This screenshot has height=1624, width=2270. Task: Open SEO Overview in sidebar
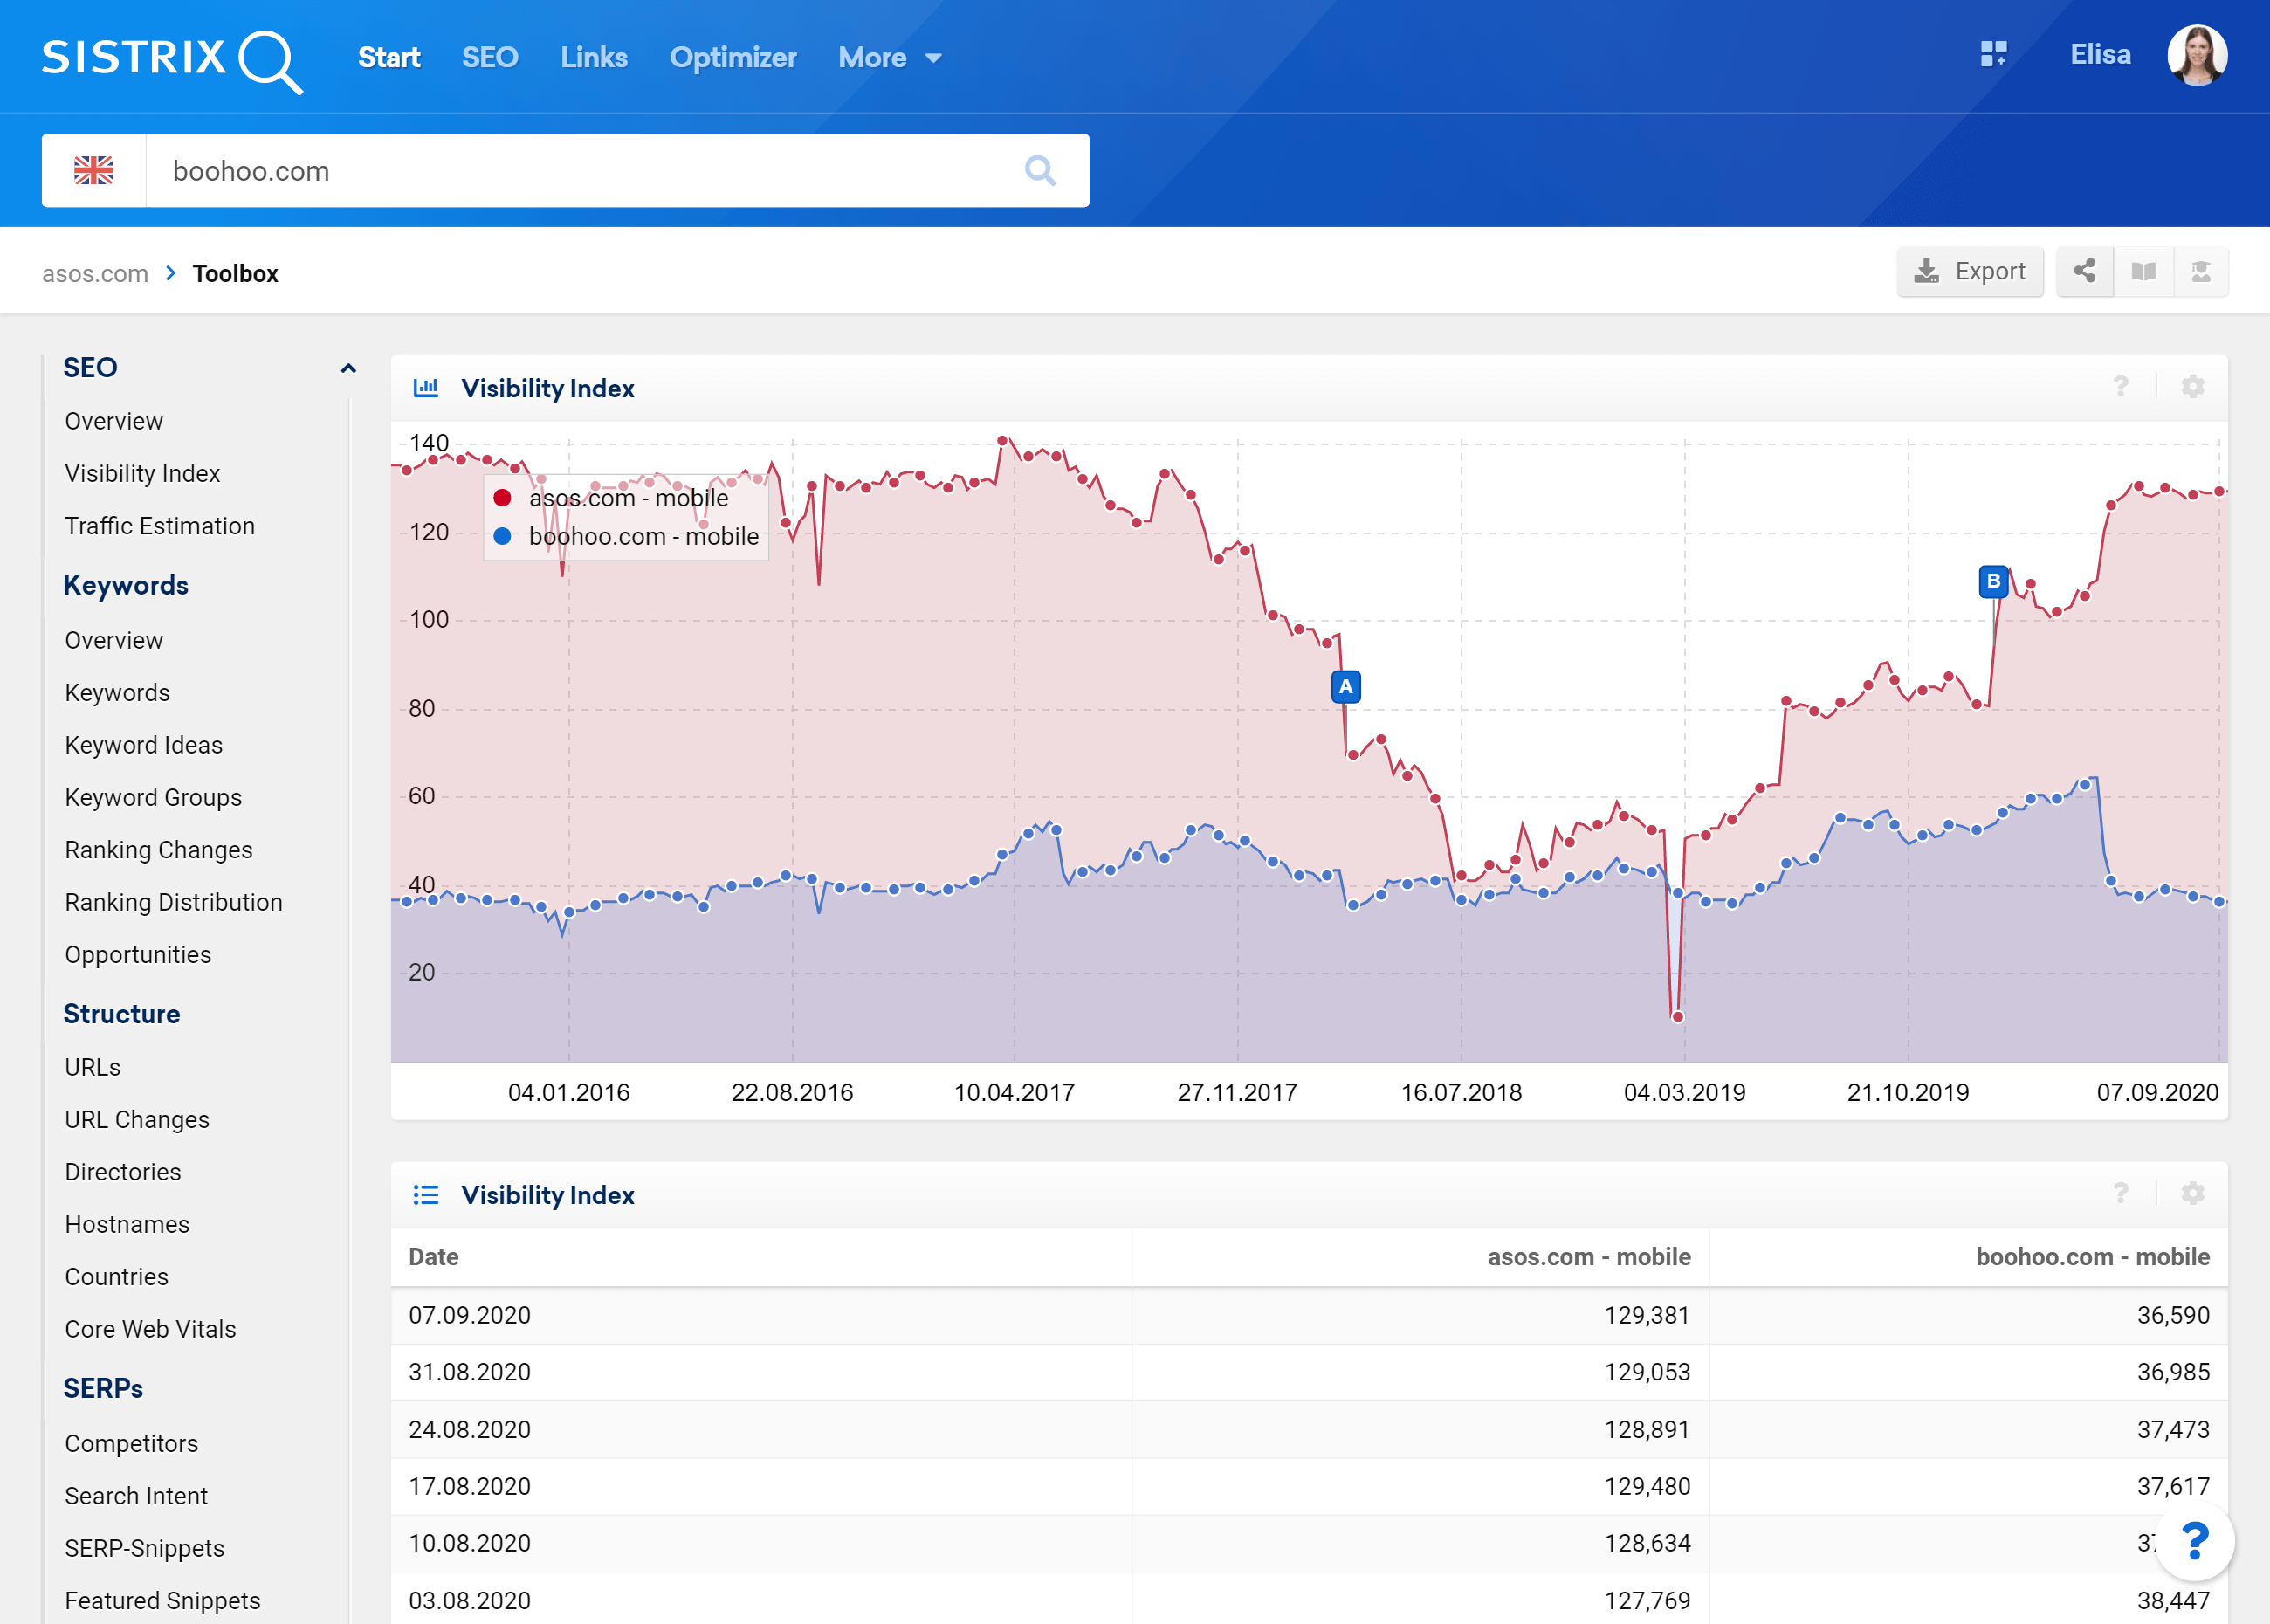click(x=114, y=421)
